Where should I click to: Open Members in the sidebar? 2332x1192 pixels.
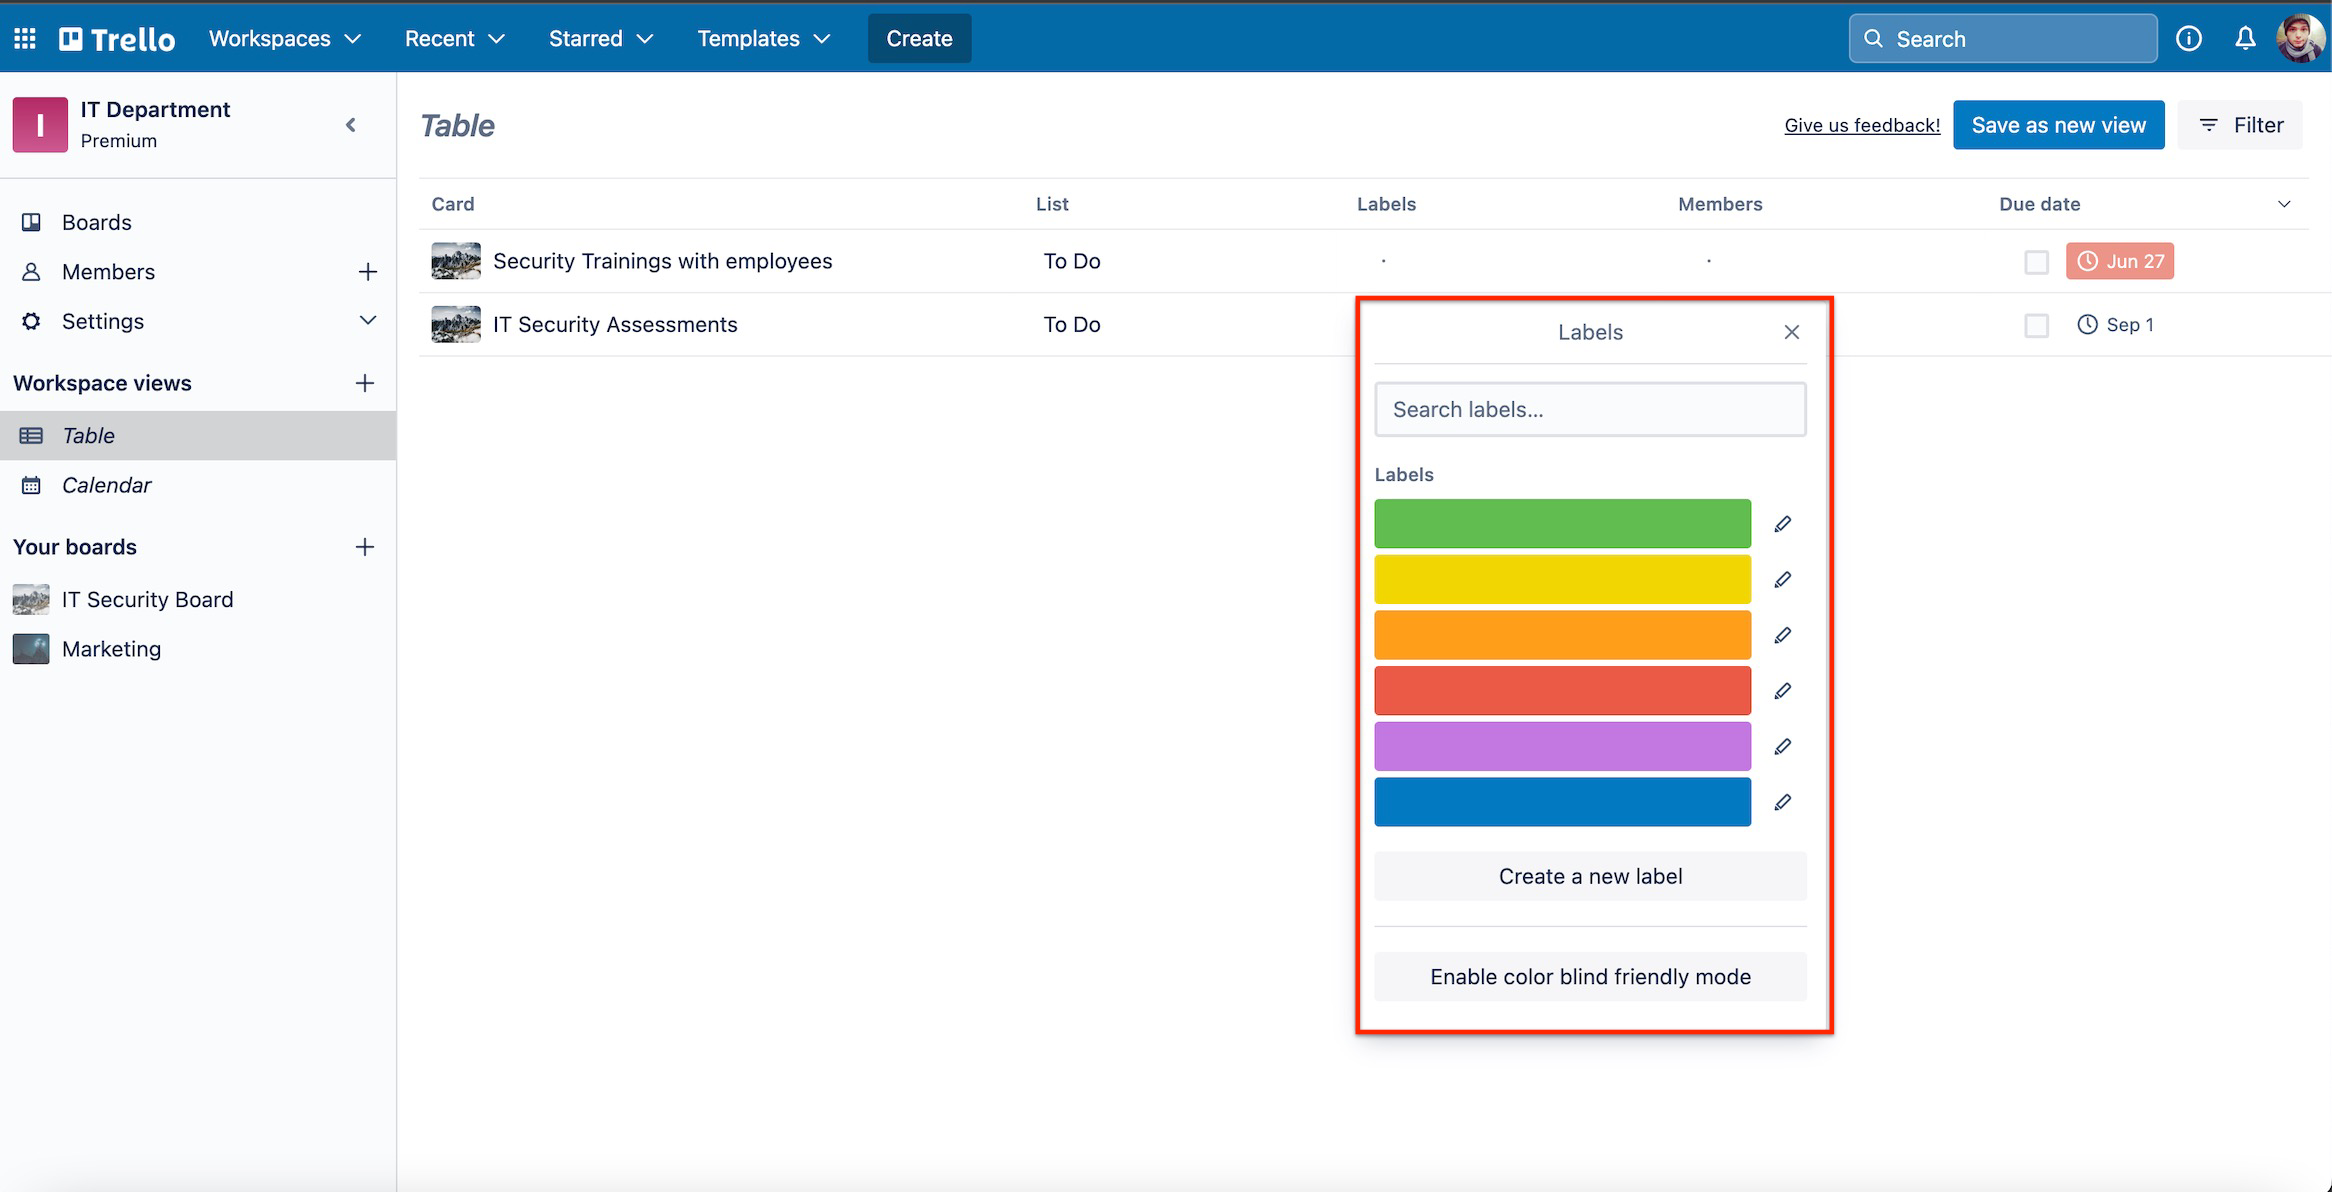[x=108, y=272]
